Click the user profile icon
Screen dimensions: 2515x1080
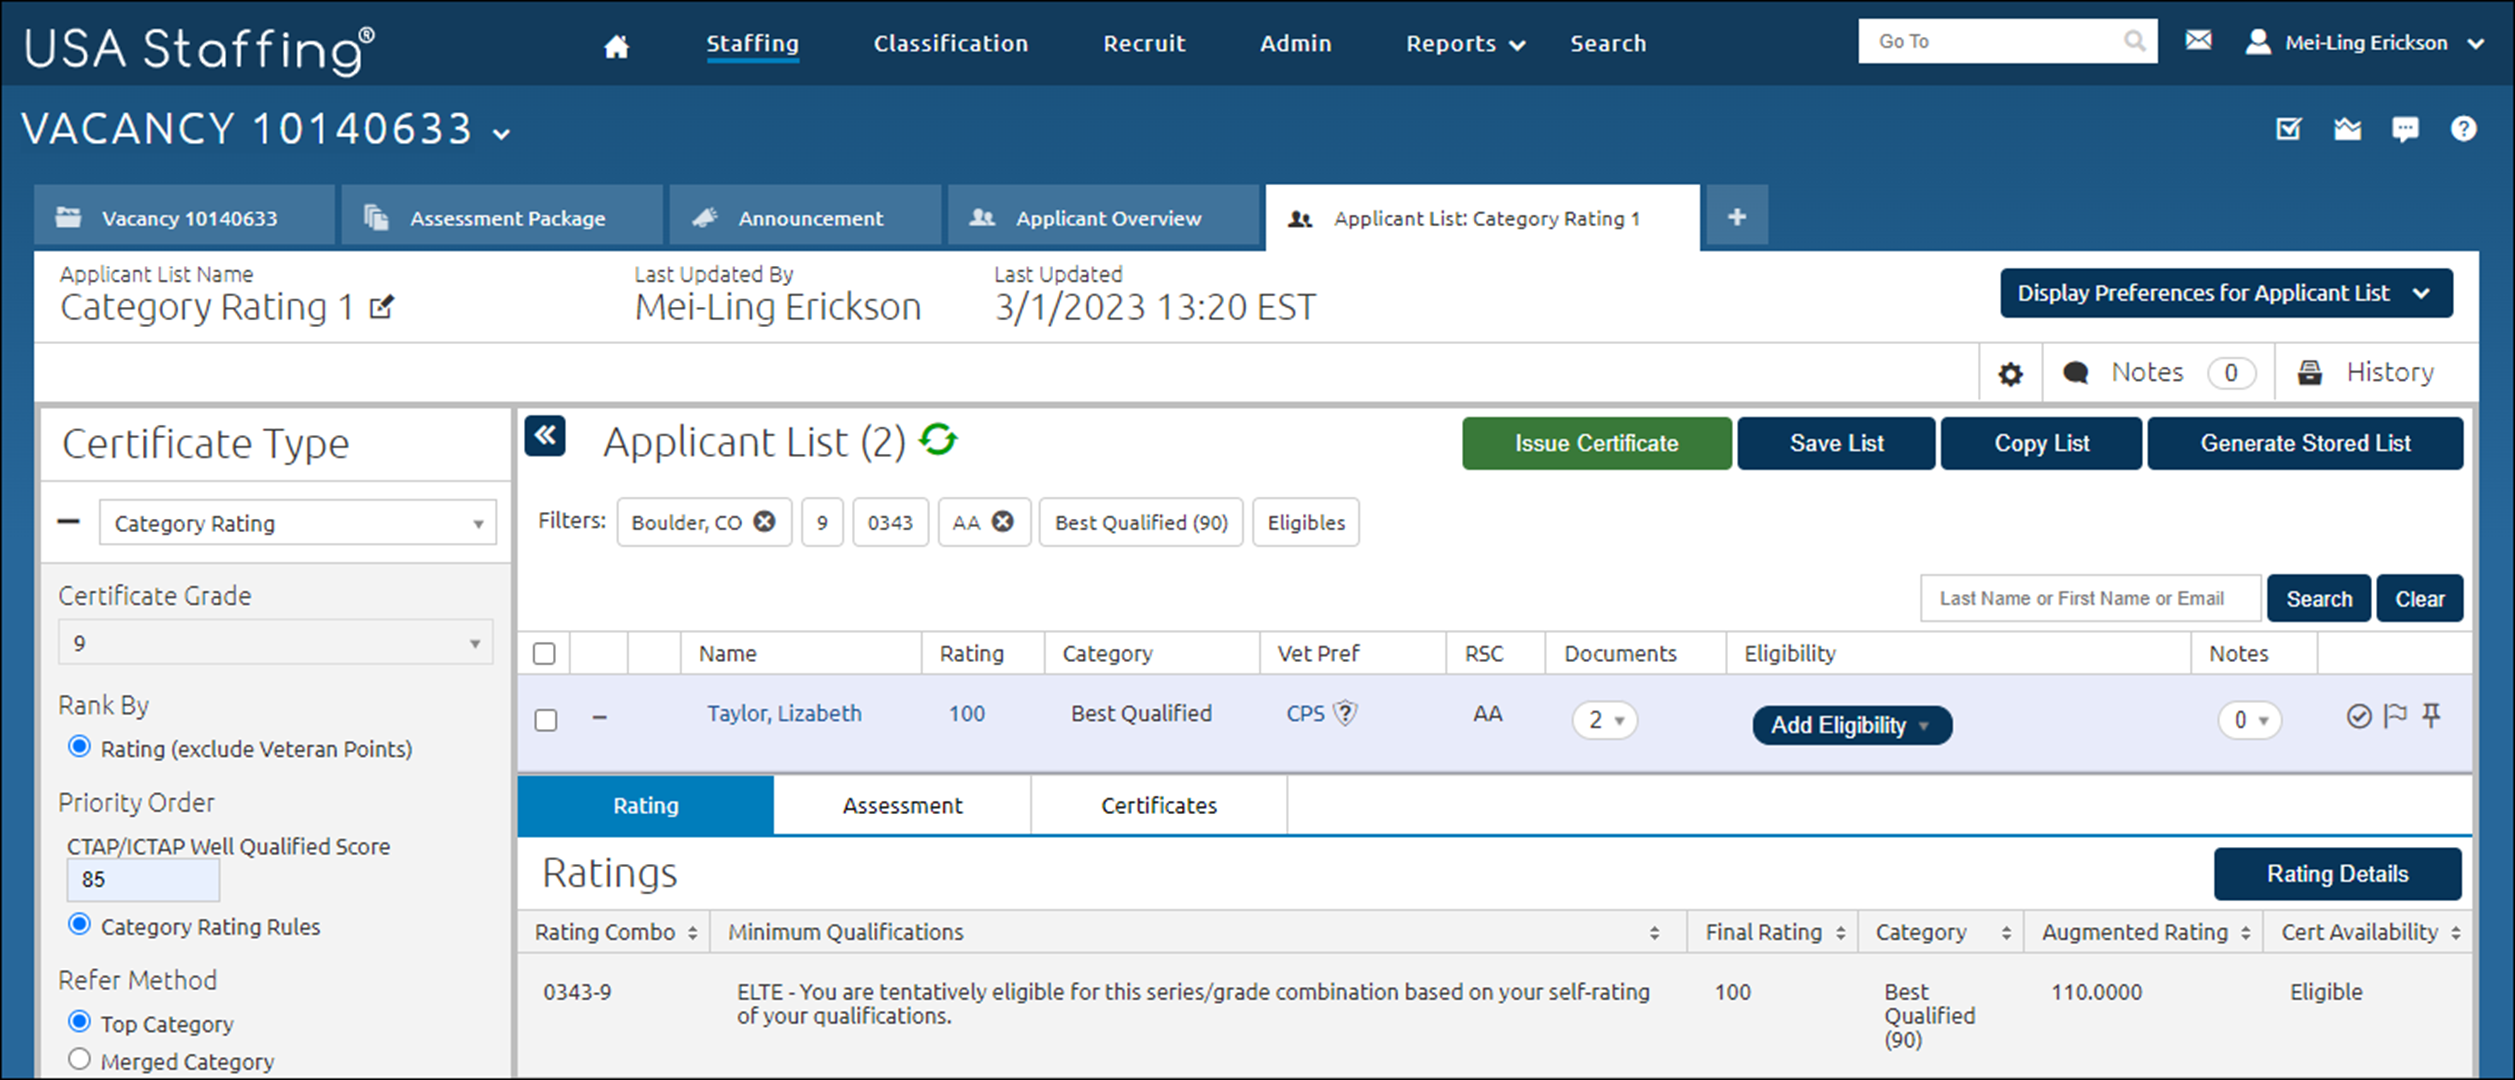pyautogui.click(x=2258, y=42)
